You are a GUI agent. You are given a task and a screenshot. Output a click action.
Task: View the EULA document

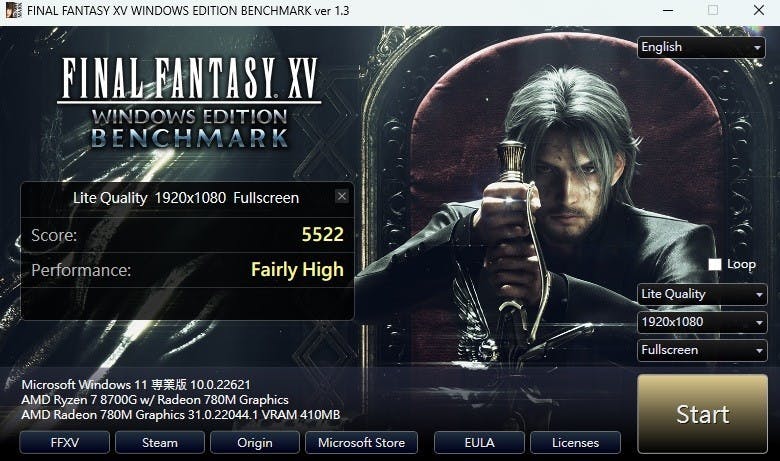(x=479, y=443)
